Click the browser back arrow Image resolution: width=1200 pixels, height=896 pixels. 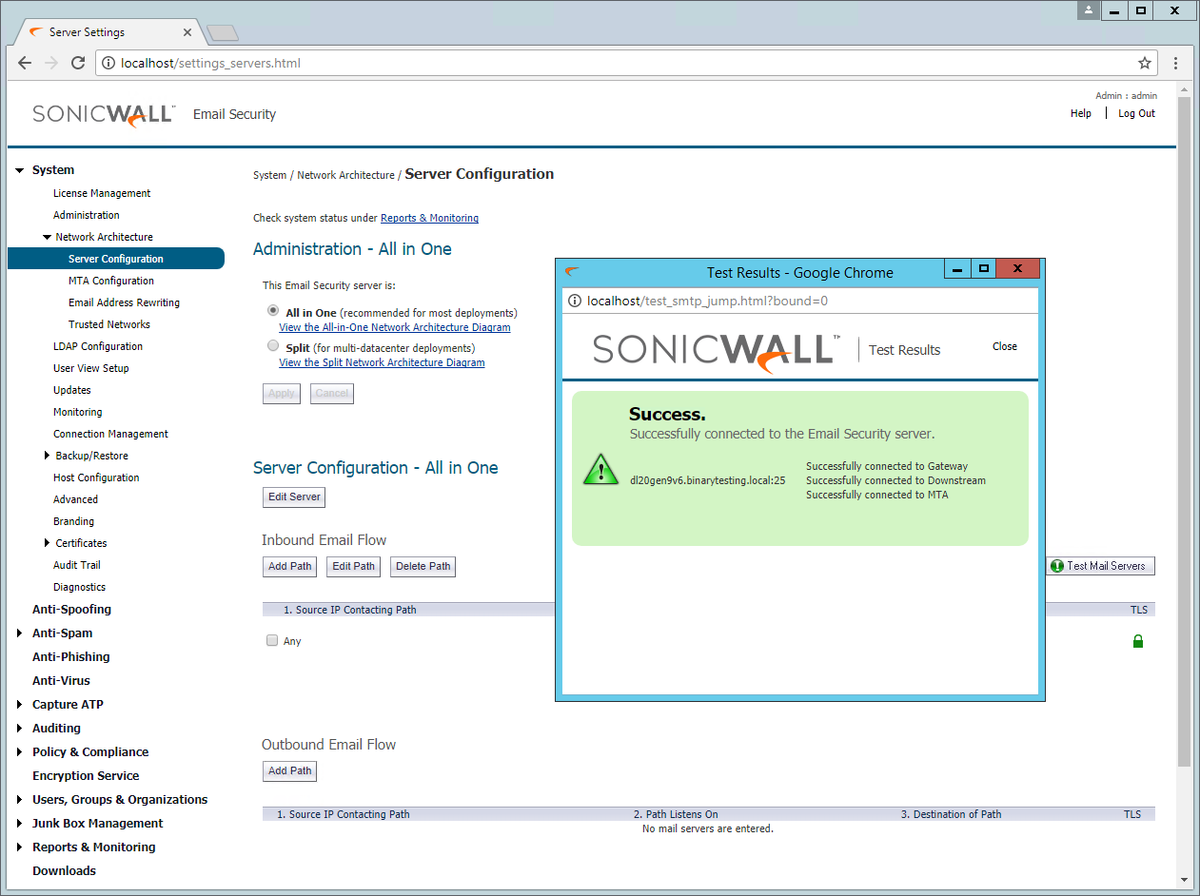[x=24, y=62]
